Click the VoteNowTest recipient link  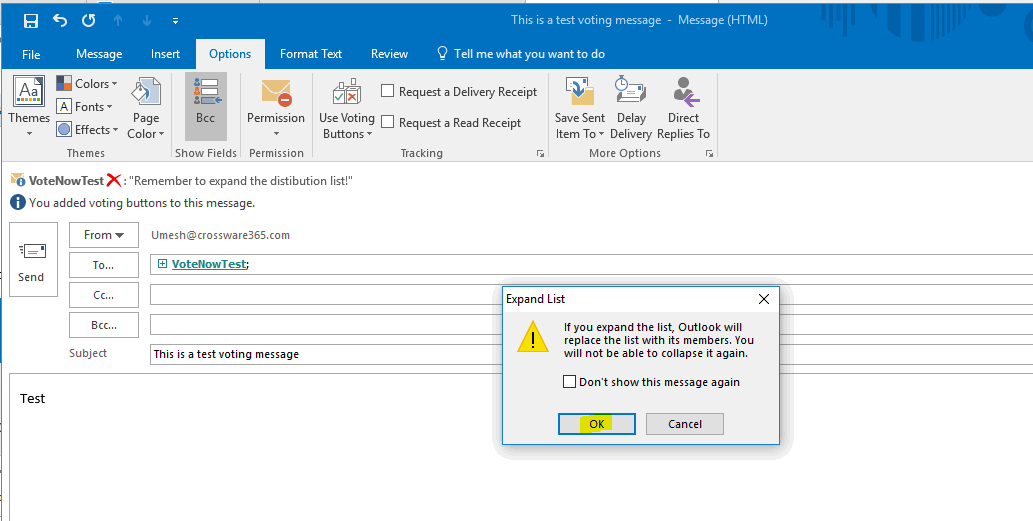coord(209,264)
